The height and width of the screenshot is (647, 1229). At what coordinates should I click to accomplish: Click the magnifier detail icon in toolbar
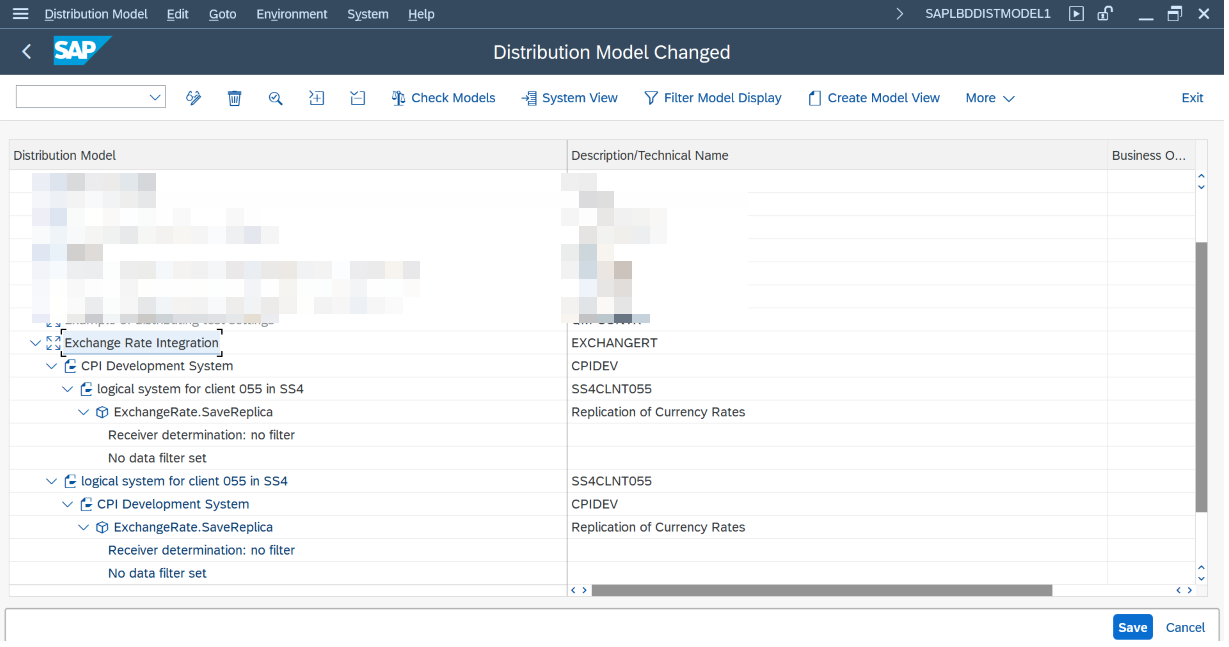pyautogui.click(x=276, y=98)
